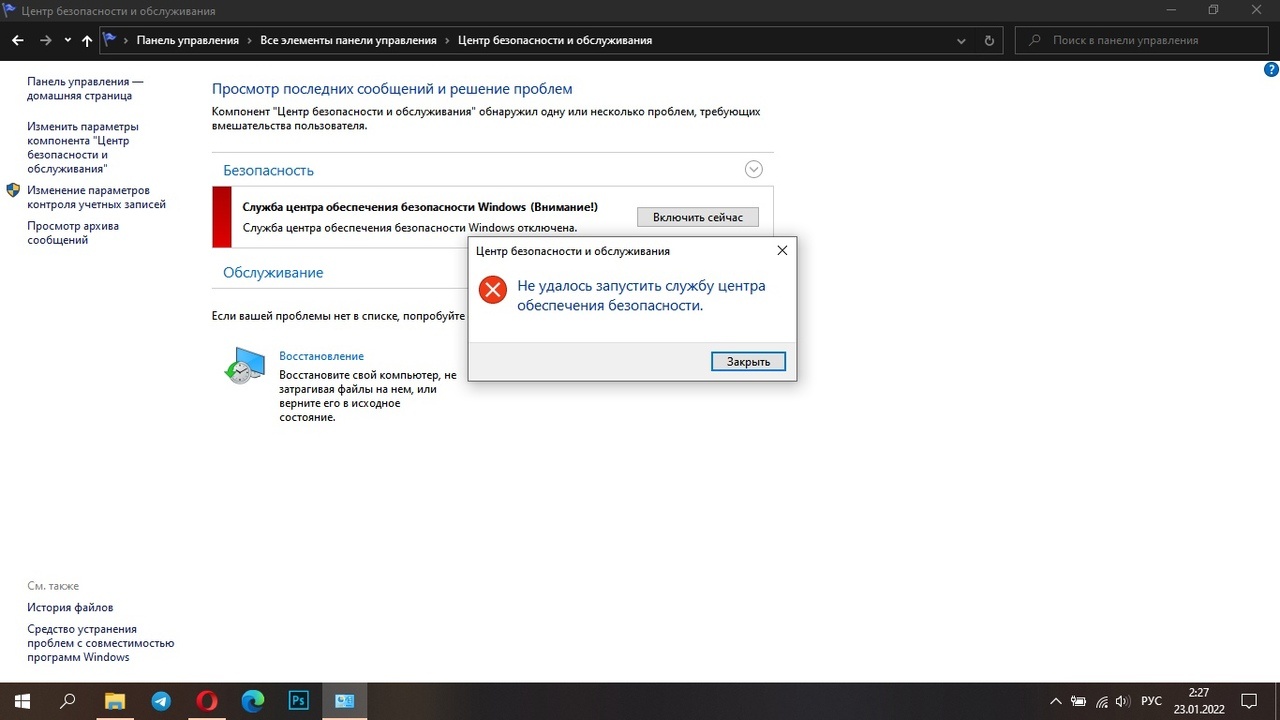The image size is (1280, 720).
Task: Click the 'Безопасность' section heading
Action: pos(268,171)
